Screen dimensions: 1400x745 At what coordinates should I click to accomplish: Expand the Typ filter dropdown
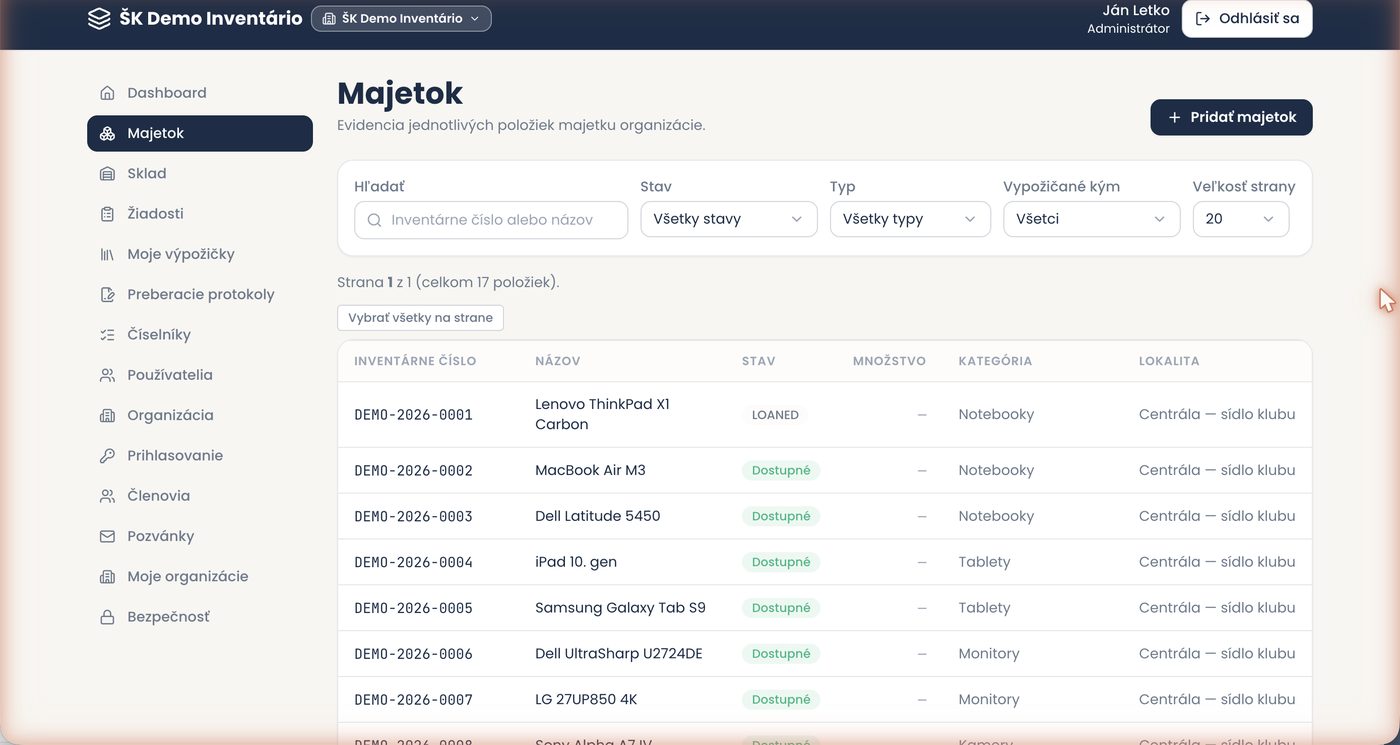coord(910,219)
